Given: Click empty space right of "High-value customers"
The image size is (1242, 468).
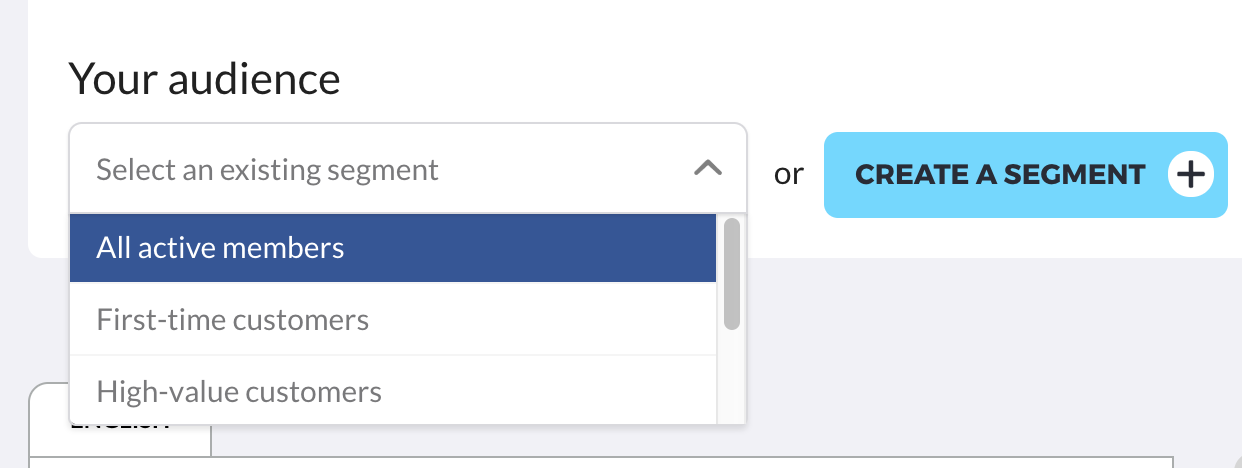Looking at the screenshot, I should [550, 391].
